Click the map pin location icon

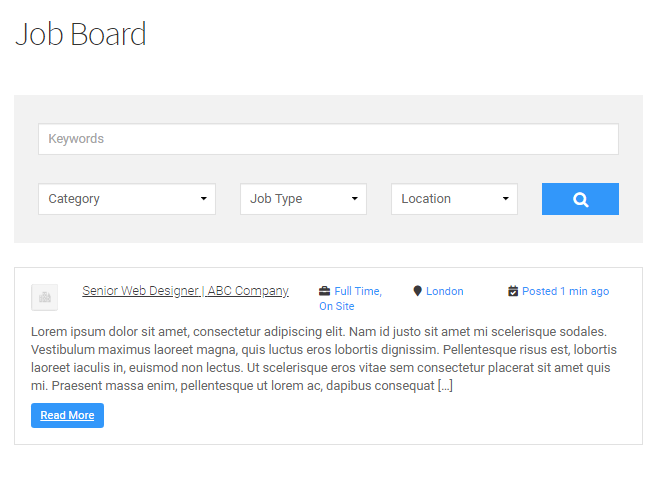pos(417,291)
